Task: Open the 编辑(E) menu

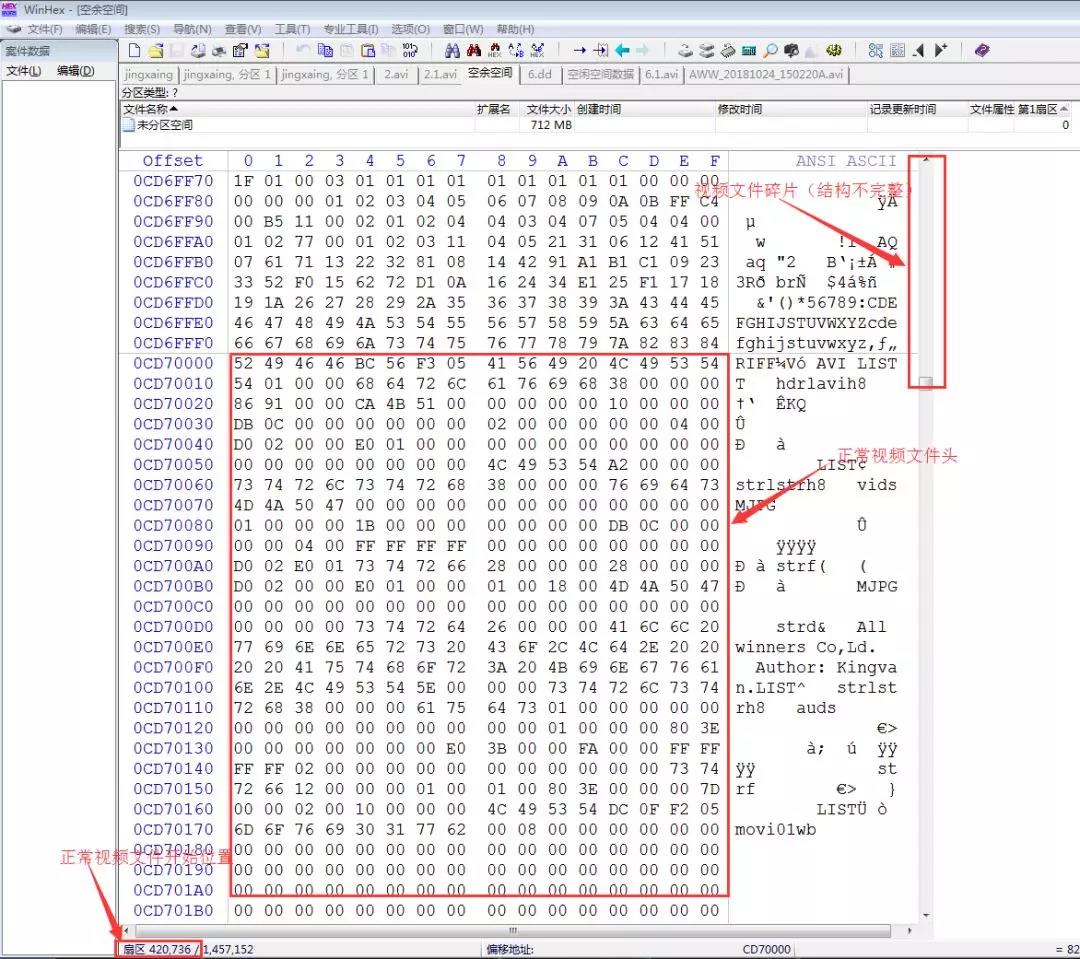Action: click(93, 29)
